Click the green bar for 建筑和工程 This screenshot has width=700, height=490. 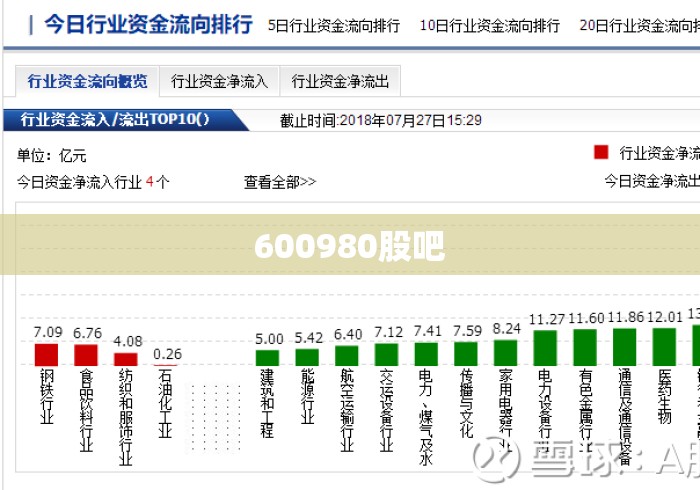click(267, 358)
